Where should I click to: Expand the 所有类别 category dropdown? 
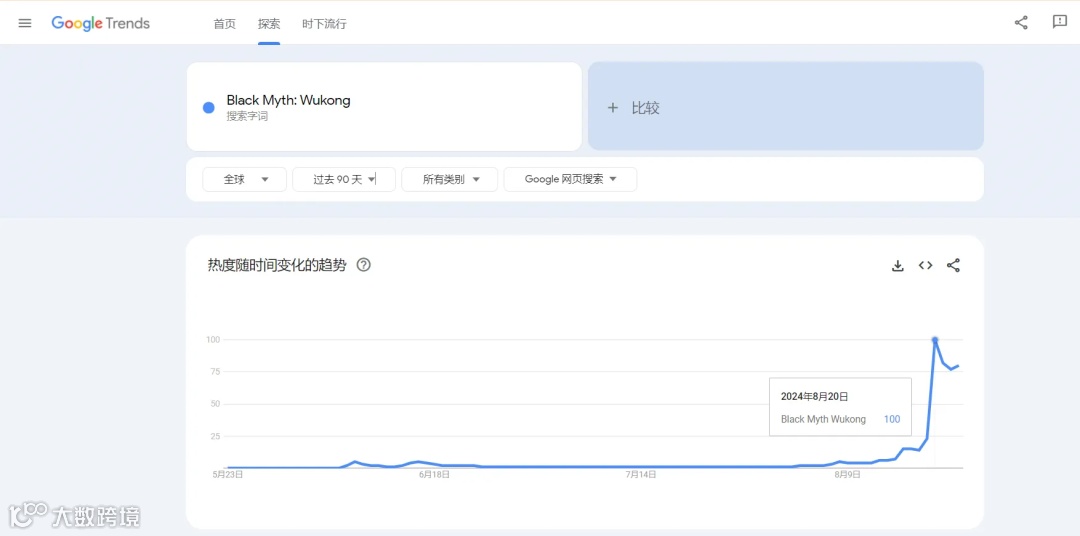point(450,179)
